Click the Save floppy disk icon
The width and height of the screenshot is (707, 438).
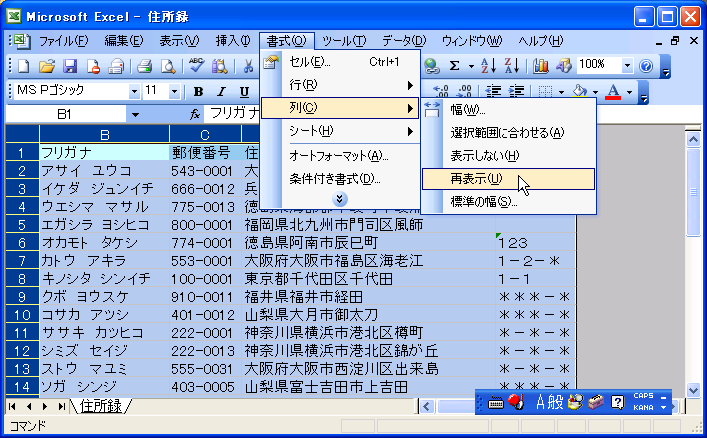pos(70,66)
